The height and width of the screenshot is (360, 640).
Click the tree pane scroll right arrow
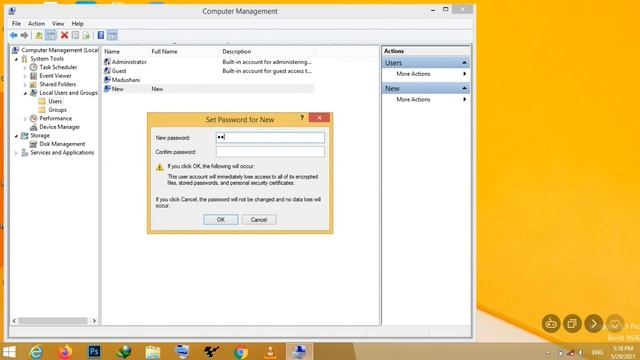94,321
